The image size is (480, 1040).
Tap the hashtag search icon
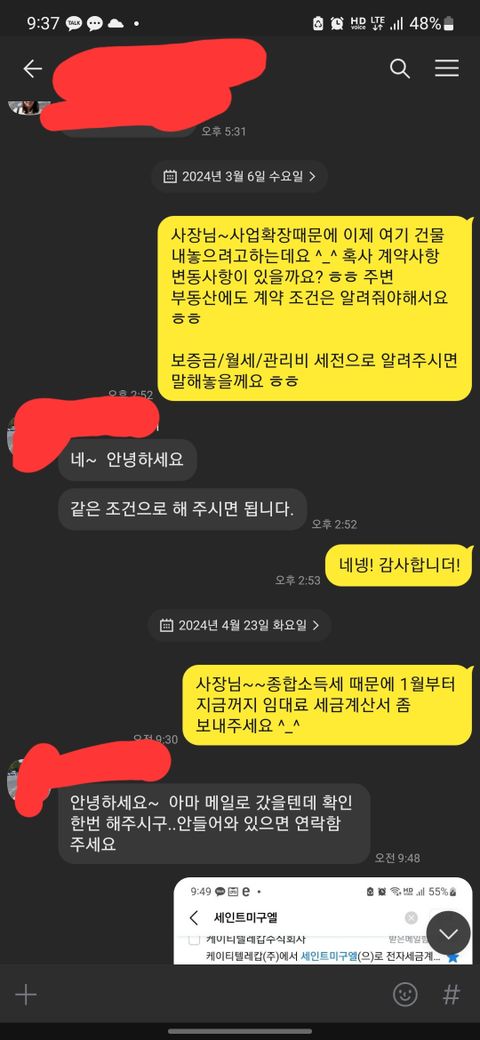(x=451, y=994)
